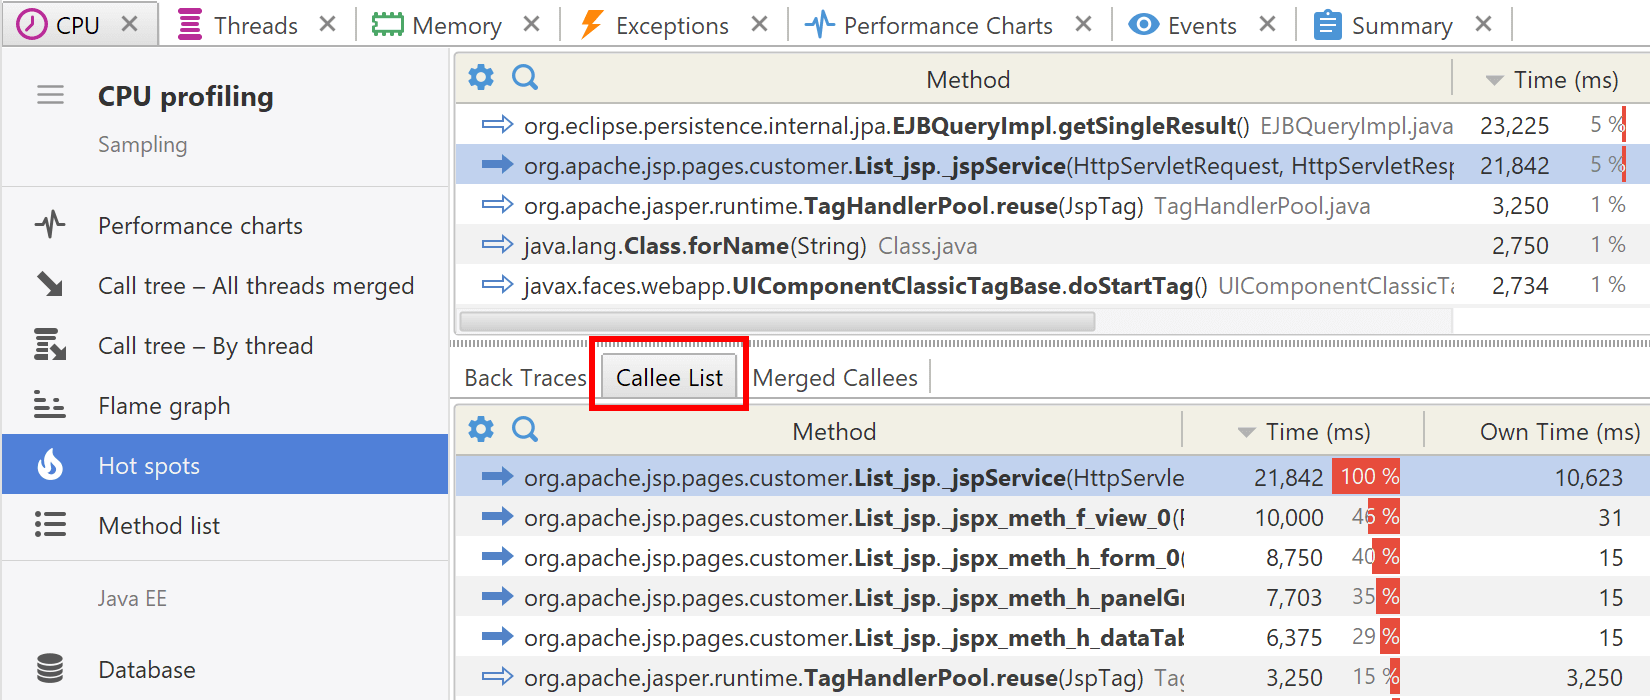Viewport: 1650px width, 700px height.
Task: Open settings gear in the callee list table
Action: pos(481,429)
